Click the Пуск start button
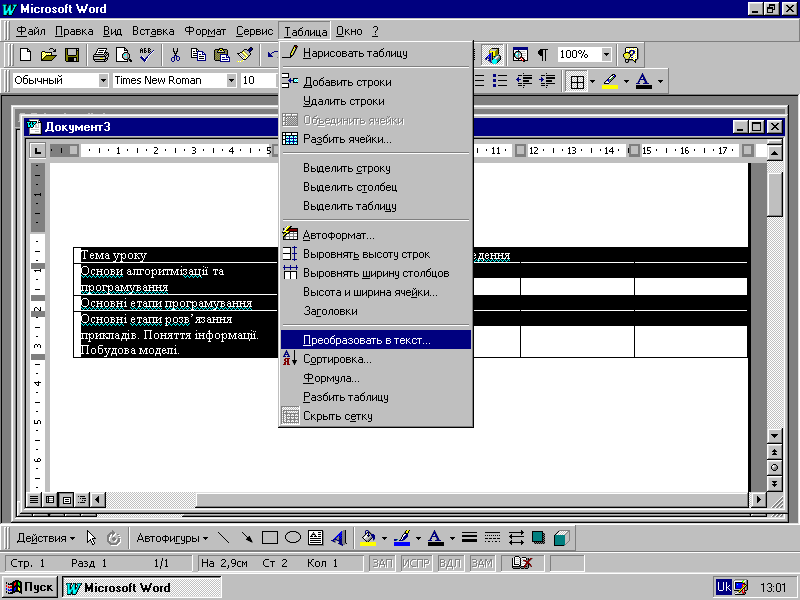The height and width of the screenshot is (600, 800). point(32,587)
